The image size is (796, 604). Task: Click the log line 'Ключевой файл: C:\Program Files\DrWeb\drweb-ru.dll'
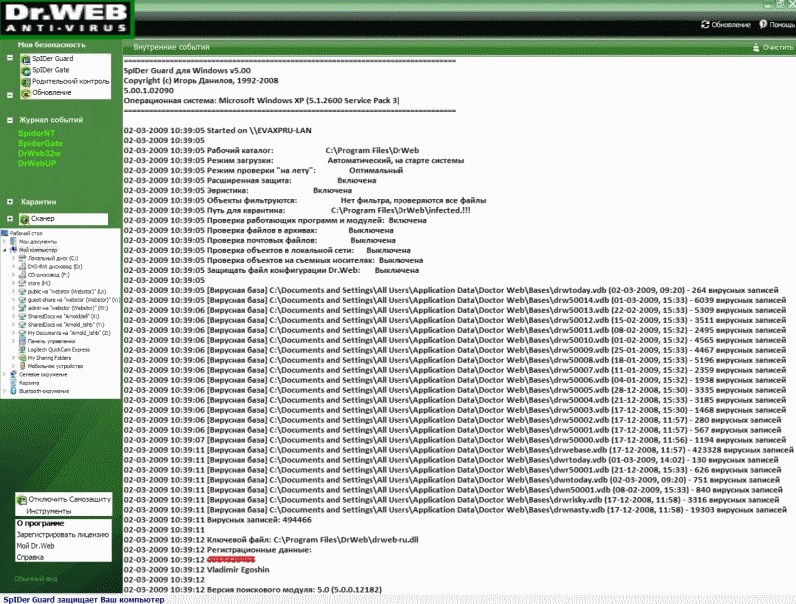(271, 540)
